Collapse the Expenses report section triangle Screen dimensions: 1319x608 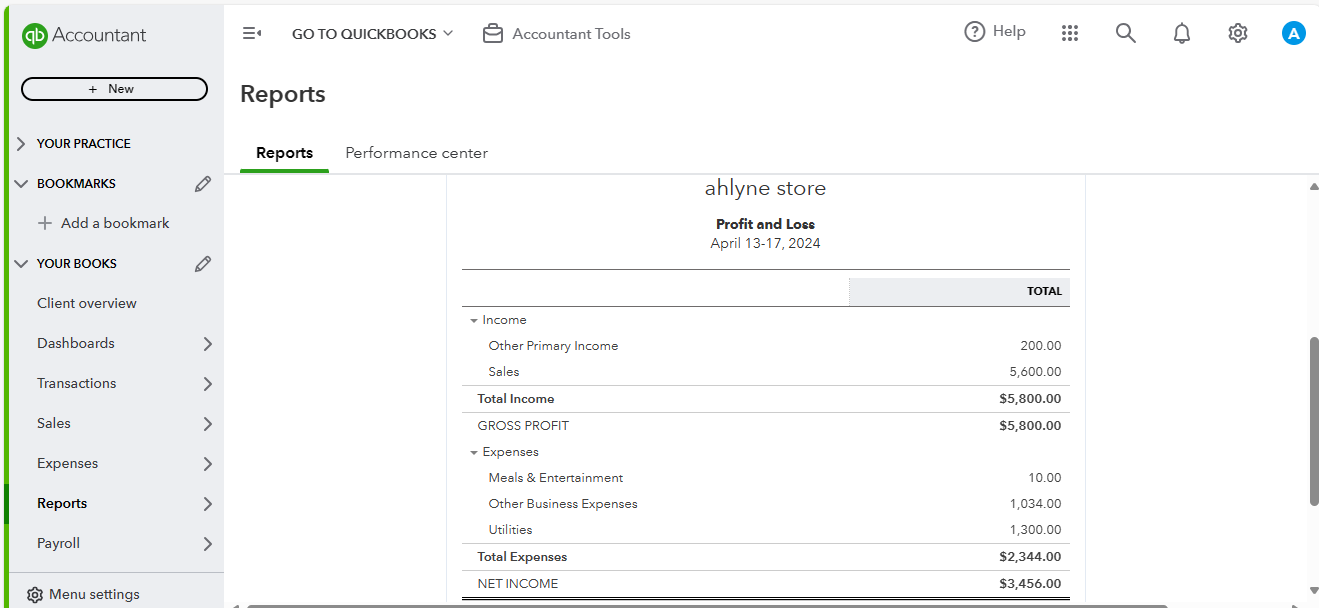pyautogui.click(x=474, y=453)
